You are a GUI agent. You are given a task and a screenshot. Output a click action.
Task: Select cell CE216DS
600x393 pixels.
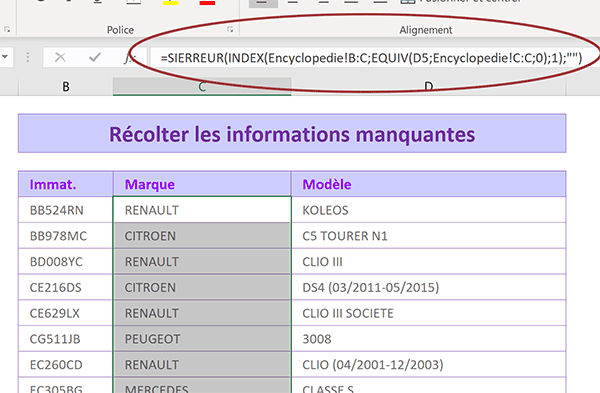tap(66, 287)
